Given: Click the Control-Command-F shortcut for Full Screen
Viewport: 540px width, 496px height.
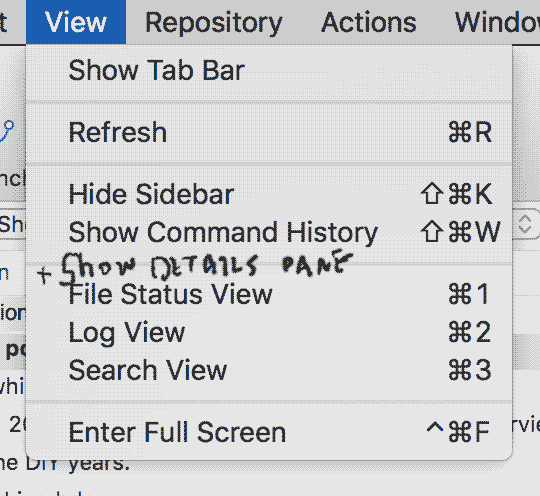Looking at the screenshot, I should coord(458,431).
